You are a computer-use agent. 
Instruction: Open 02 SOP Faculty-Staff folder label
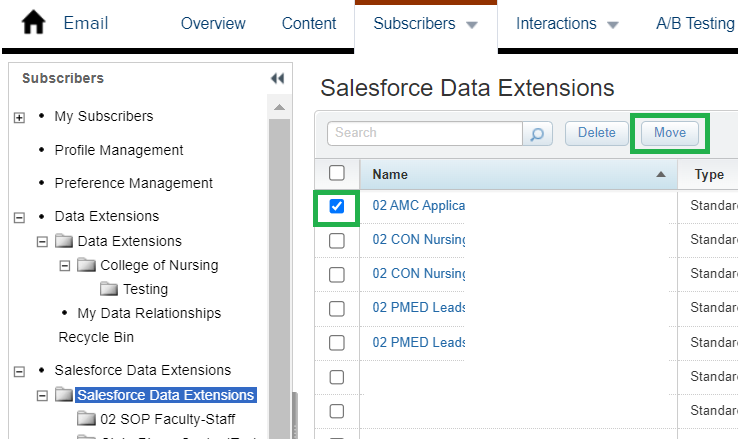click(x=168, y=419)
